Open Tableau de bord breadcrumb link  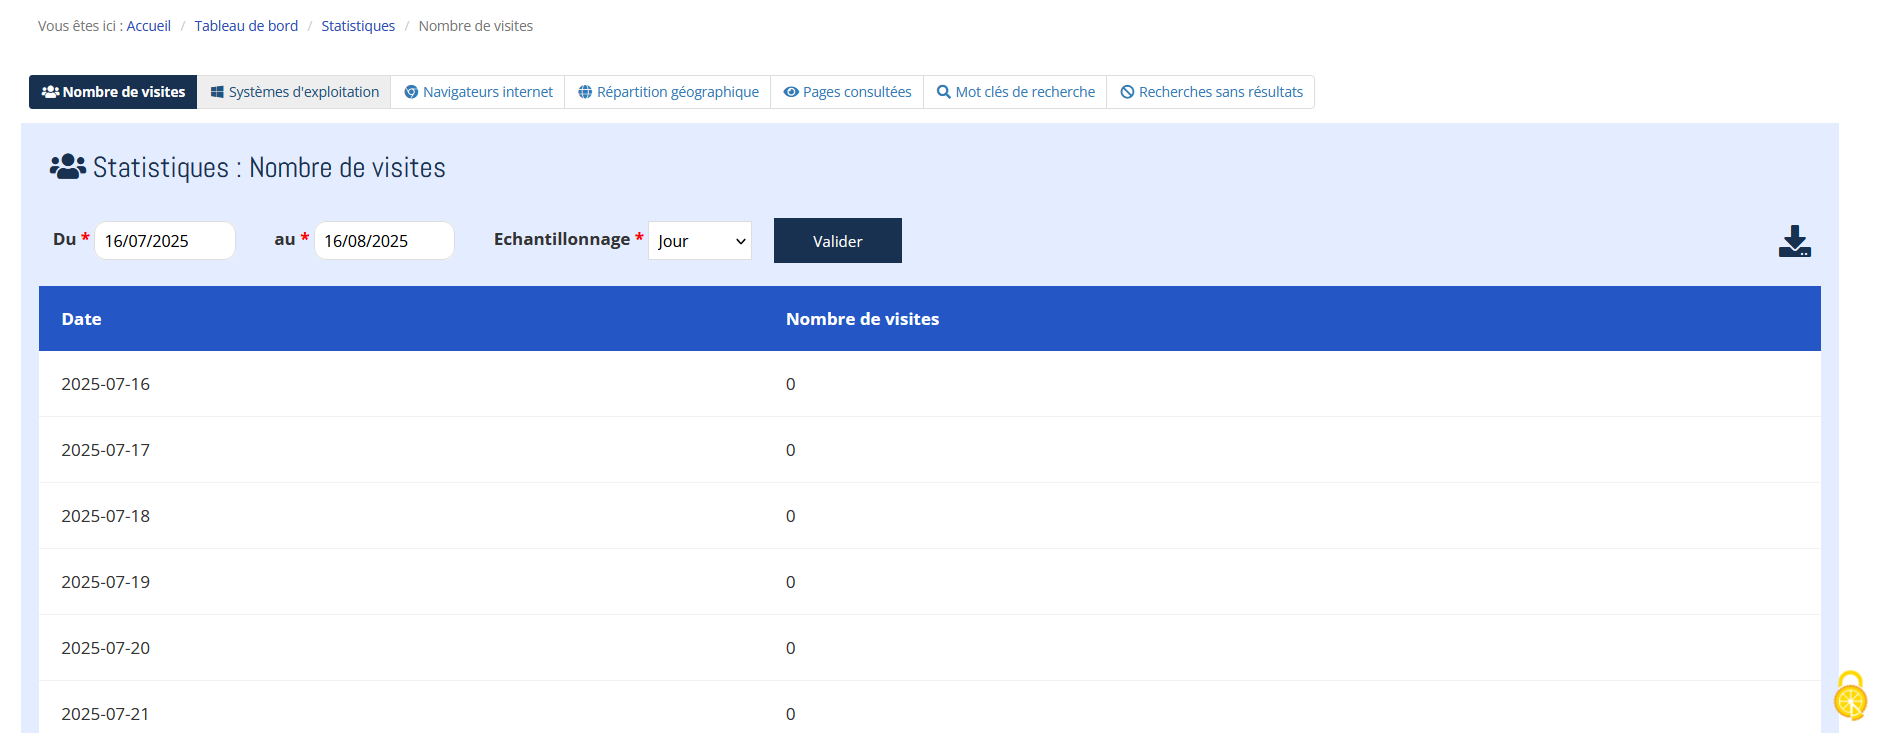246,26
